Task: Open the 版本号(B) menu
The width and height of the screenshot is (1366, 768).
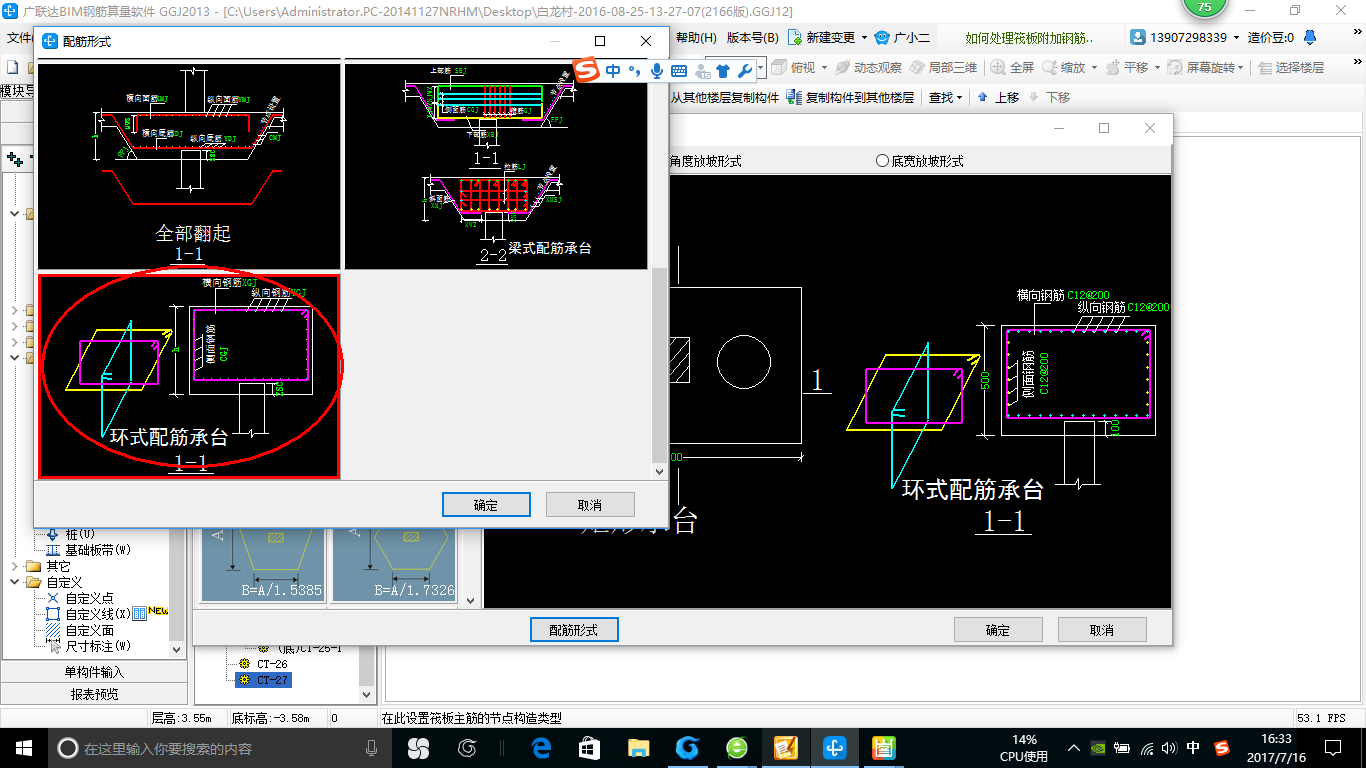Action: pos(752,38)
